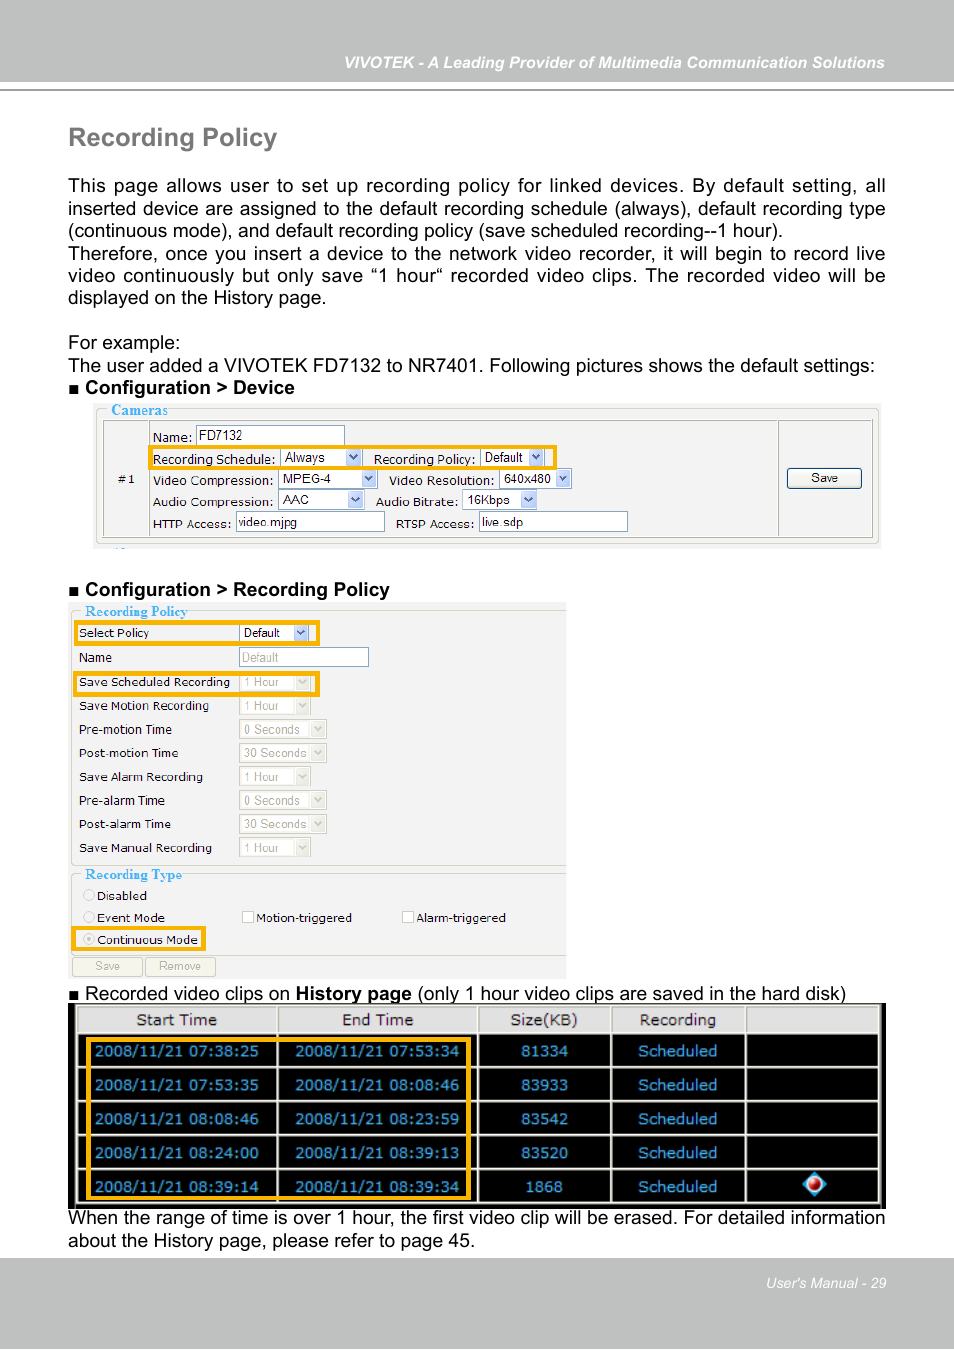The image size is (954, 1350).
Task: Click the size value 83542
Action: (x=544, y=1119)
